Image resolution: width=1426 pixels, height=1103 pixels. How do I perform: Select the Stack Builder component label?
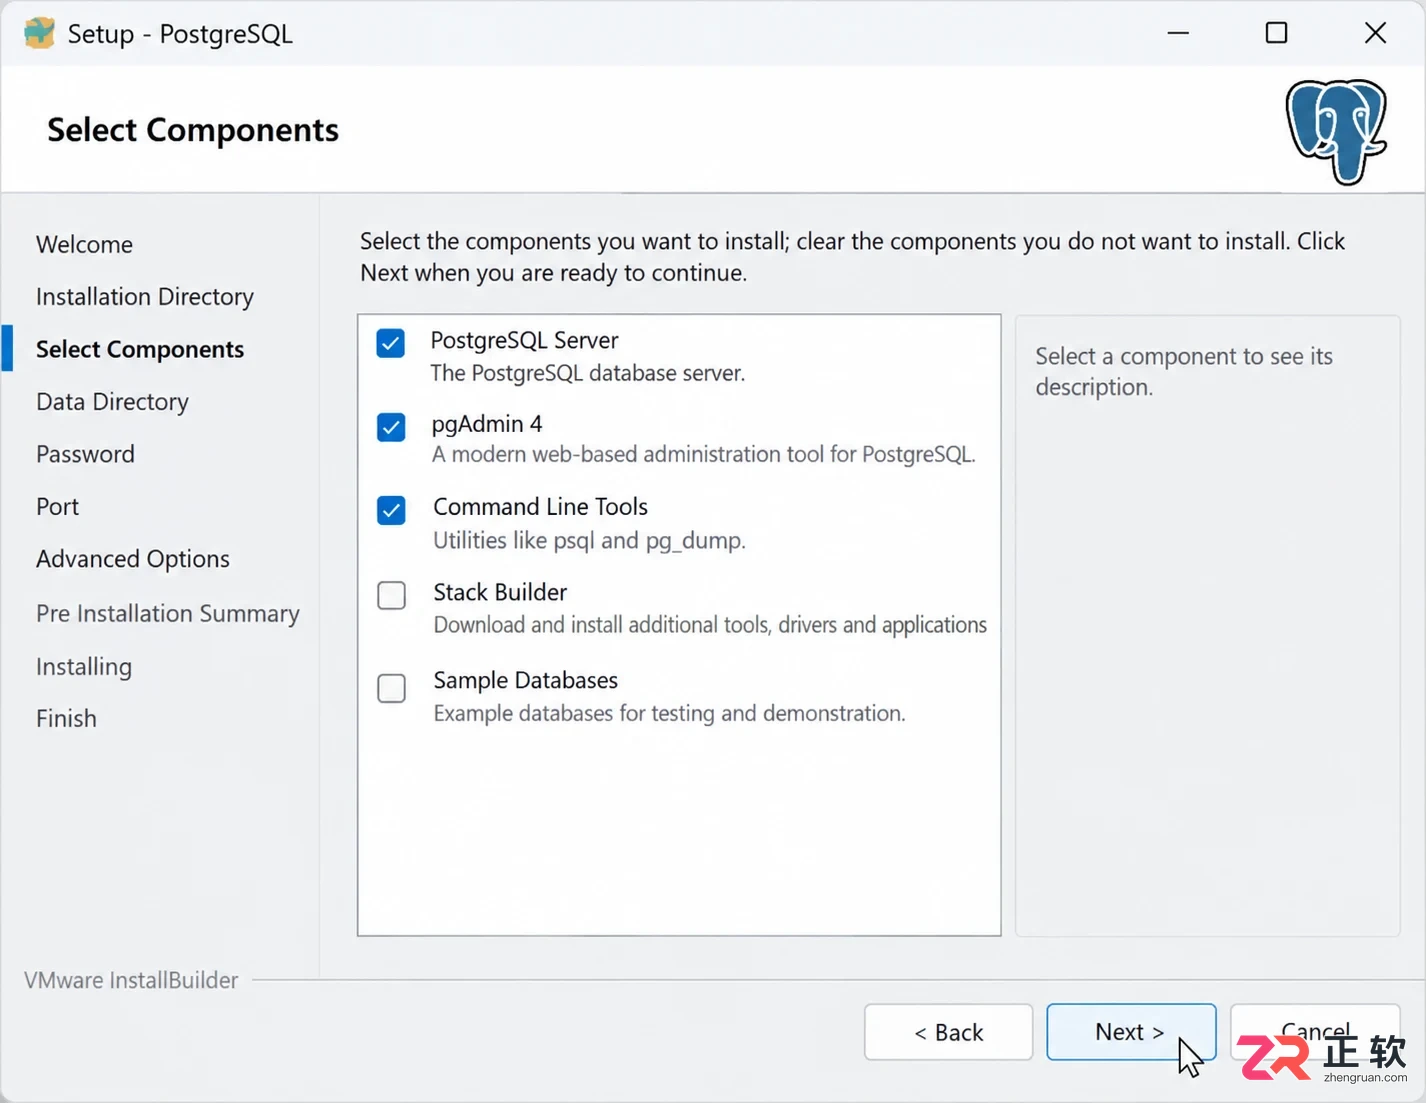pyautogui.click(x=500, y=592)
